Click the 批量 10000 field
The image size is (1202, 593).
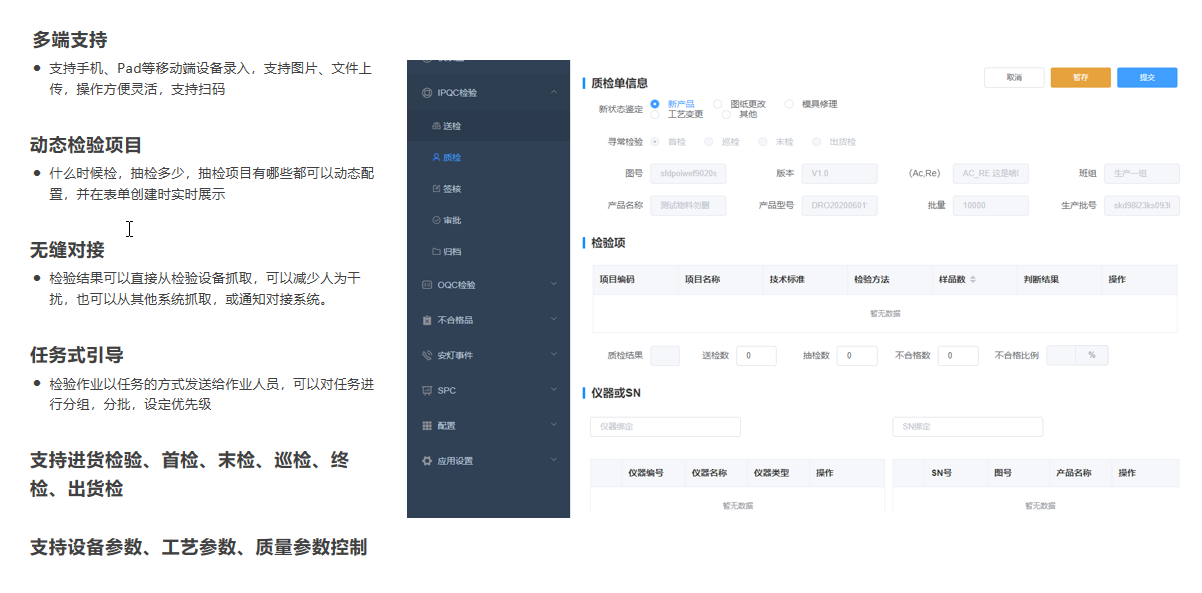coord(990,206)
